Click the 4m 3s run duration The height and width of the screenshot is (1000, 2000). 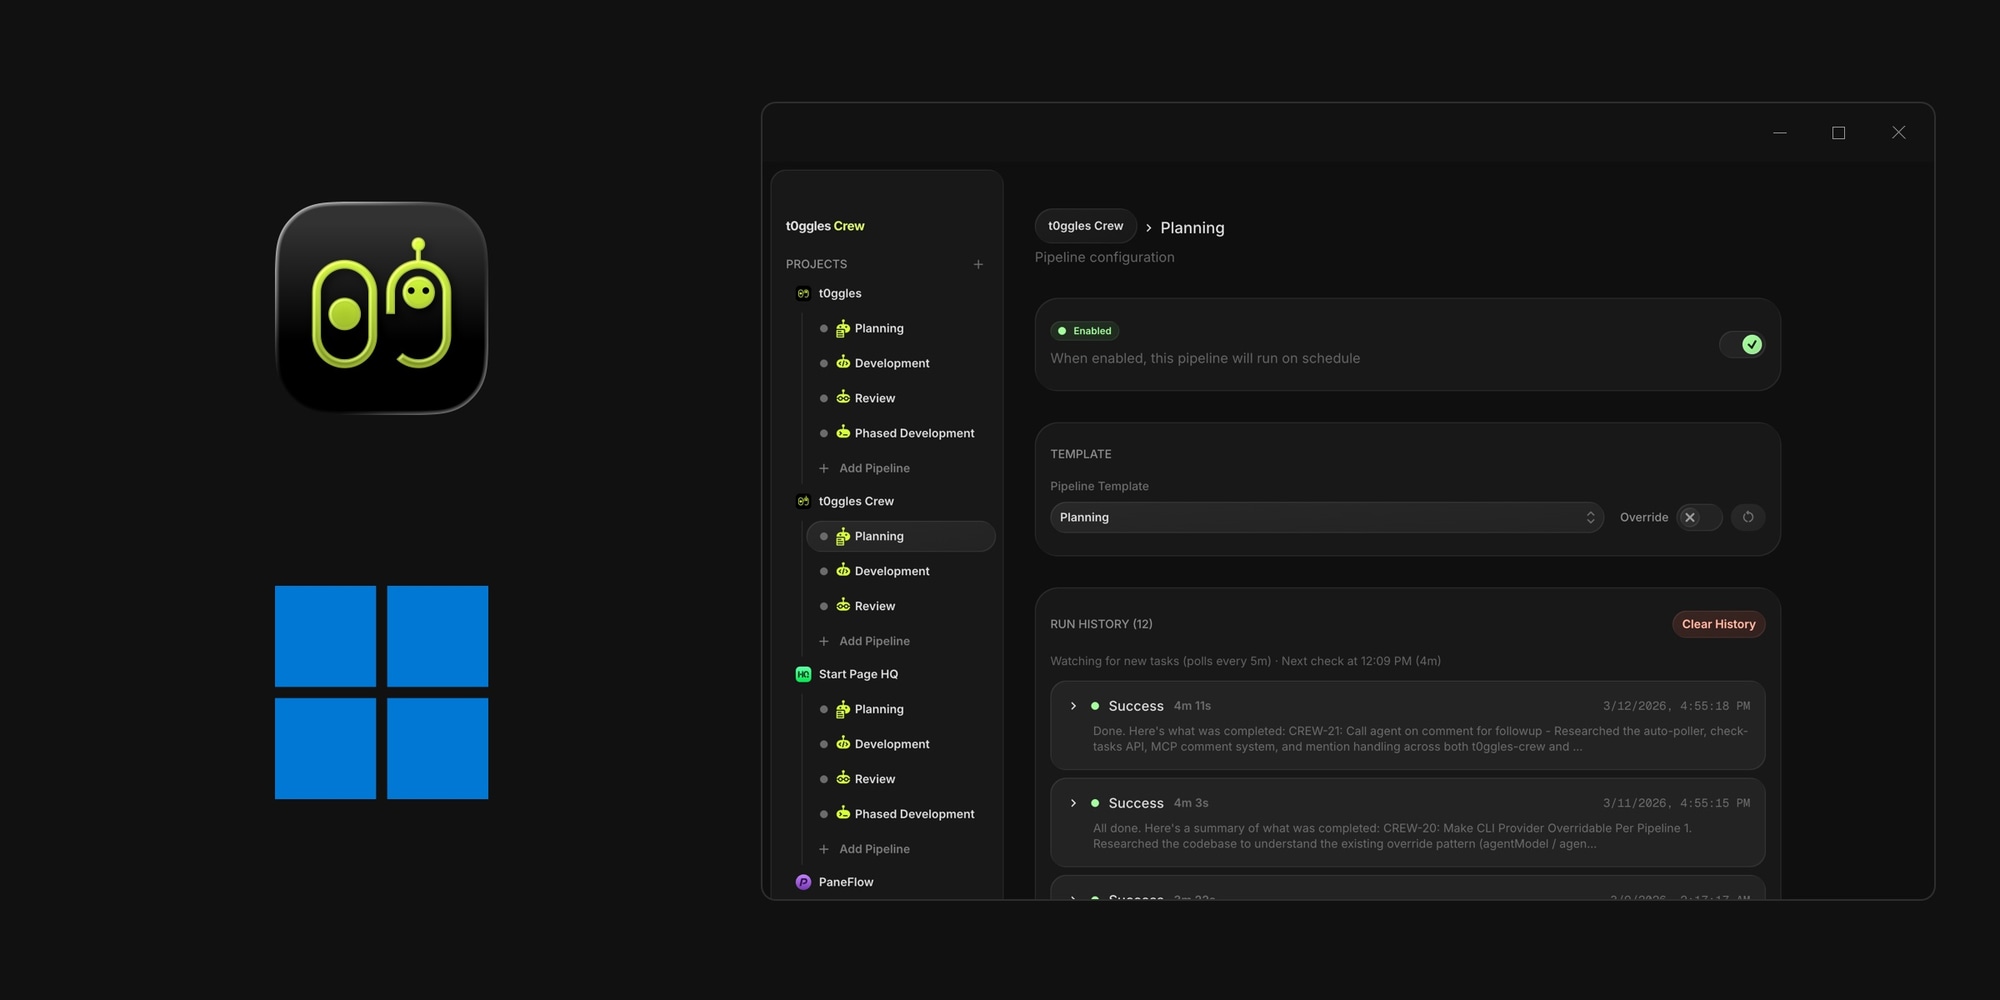click(1191, 803)
